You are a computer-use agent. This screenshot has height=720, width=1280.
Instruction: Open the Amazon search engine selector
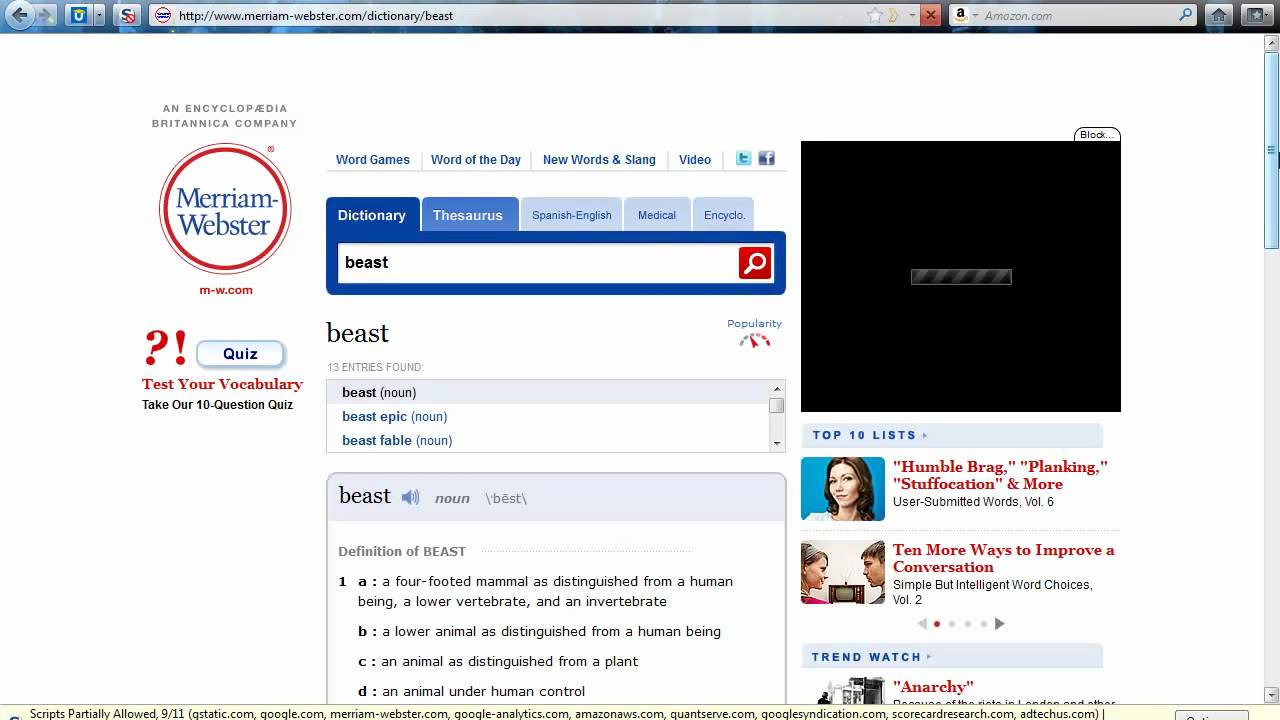pos(964,15)
